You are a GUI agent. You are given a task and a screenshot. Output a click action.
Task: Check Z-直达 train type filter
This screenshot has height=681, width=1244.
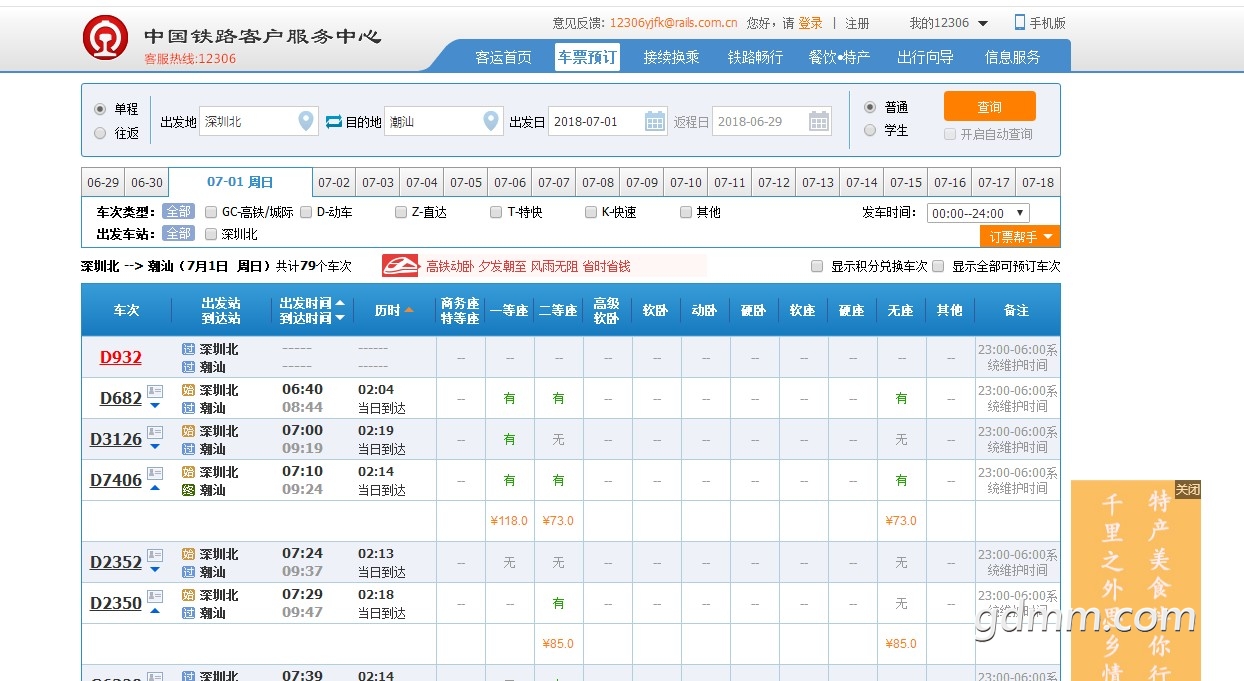[401, 212]
